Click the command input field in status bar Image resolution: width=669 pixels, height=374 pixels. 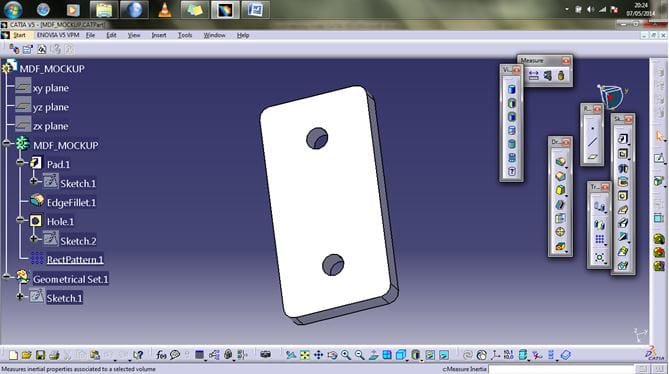pos(561,369)
